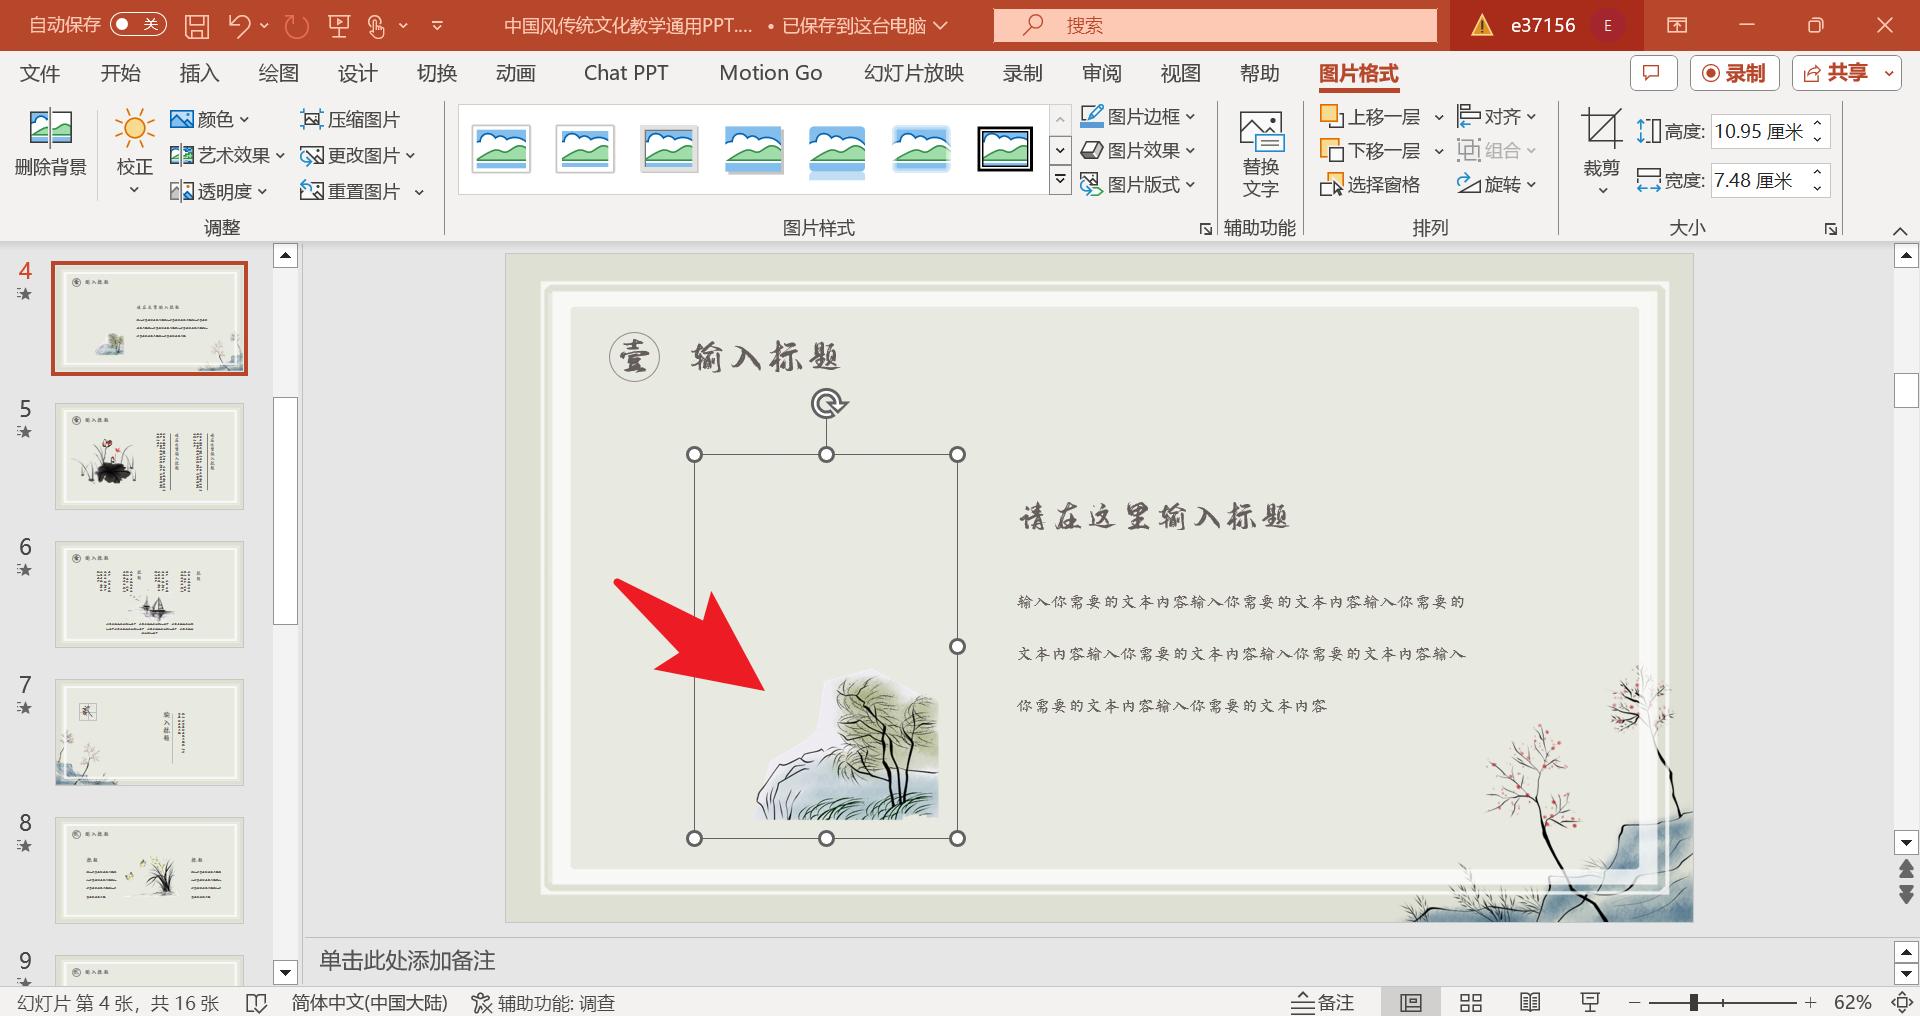Start slideshow from status bar icon
Viewport: 1920px width, 1016px height.
pyautogui.click(x=1590, y=1002)
